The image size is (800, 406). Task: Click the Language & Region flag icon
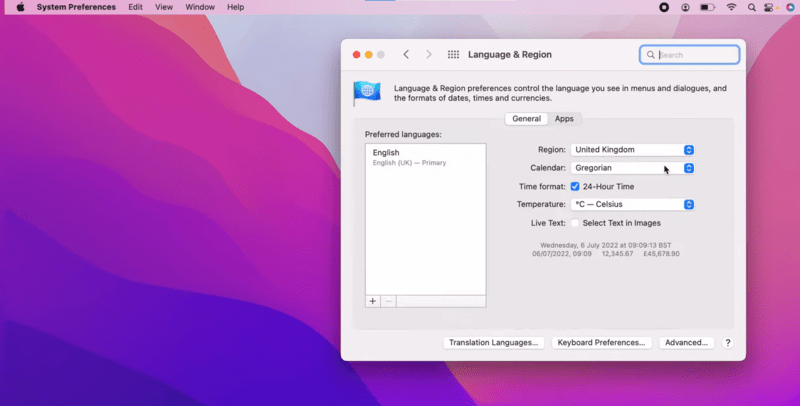tap(367, 93)
